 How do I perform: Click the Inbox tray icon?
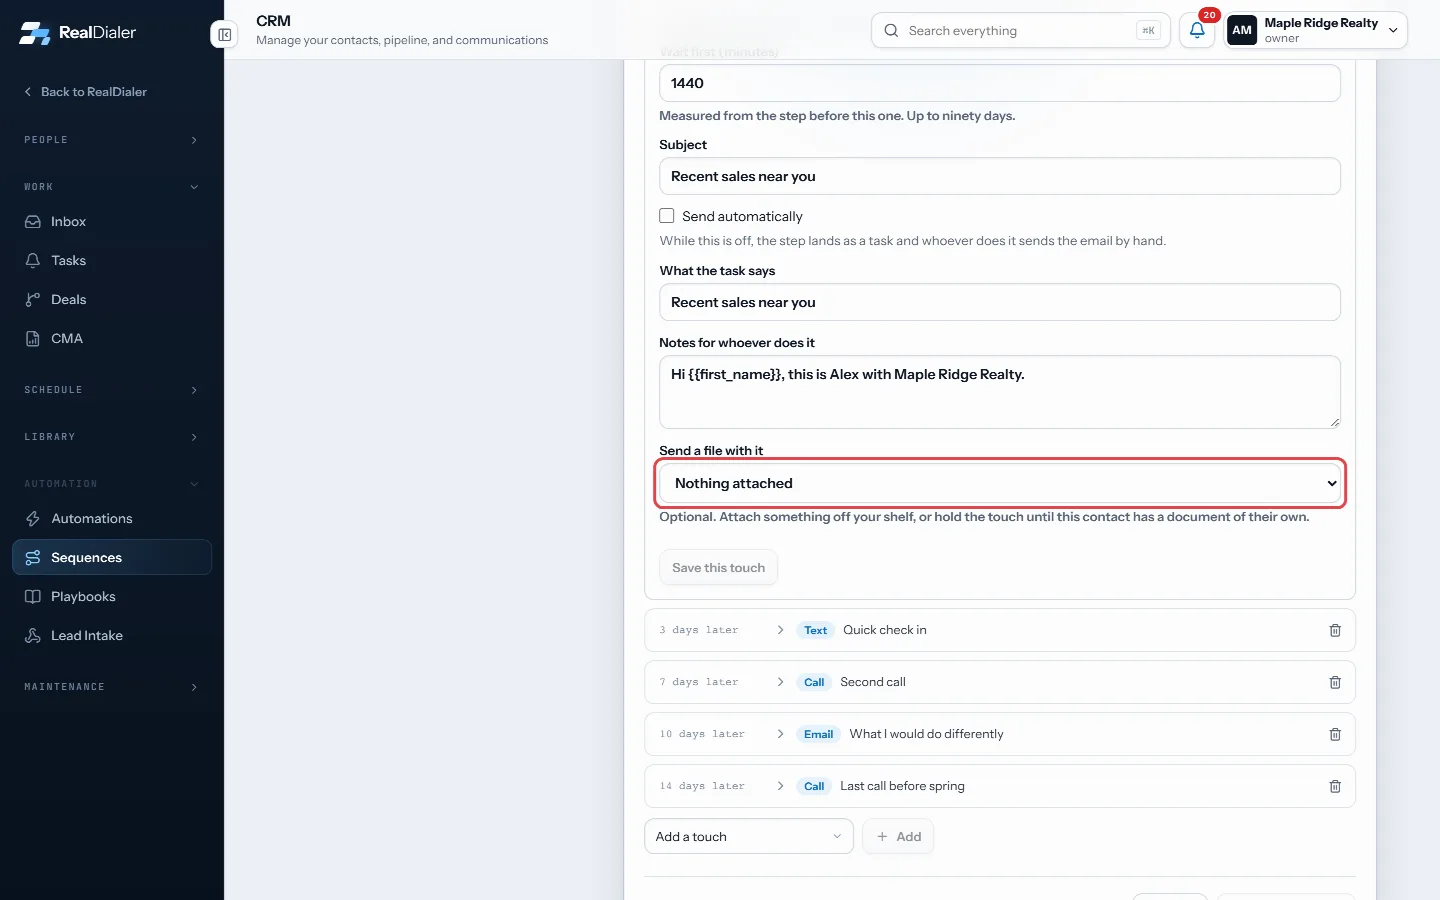pos(33,222)
